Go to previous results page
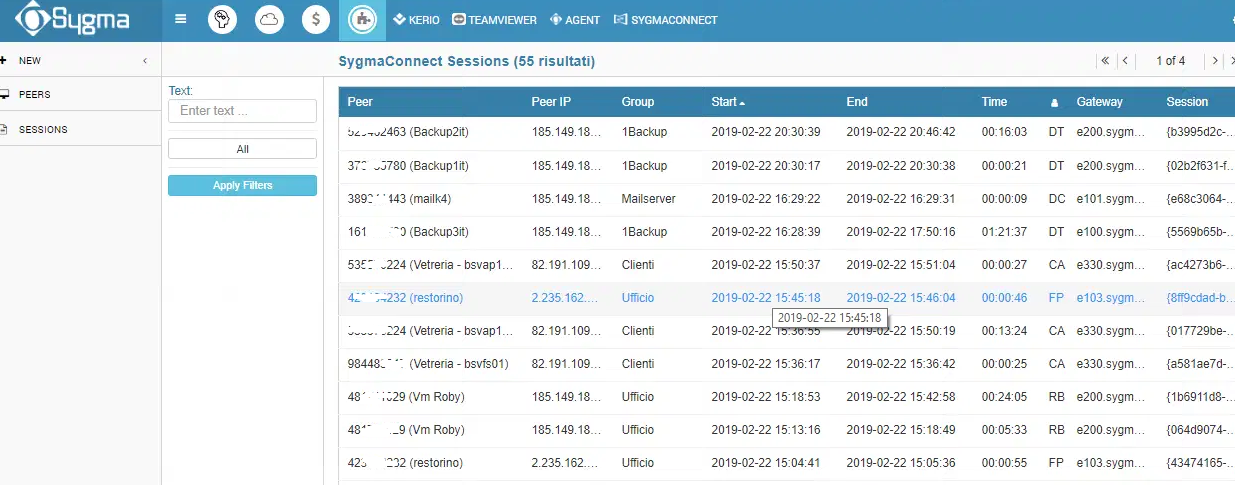1235x485 pixels. coord(1125,61)
